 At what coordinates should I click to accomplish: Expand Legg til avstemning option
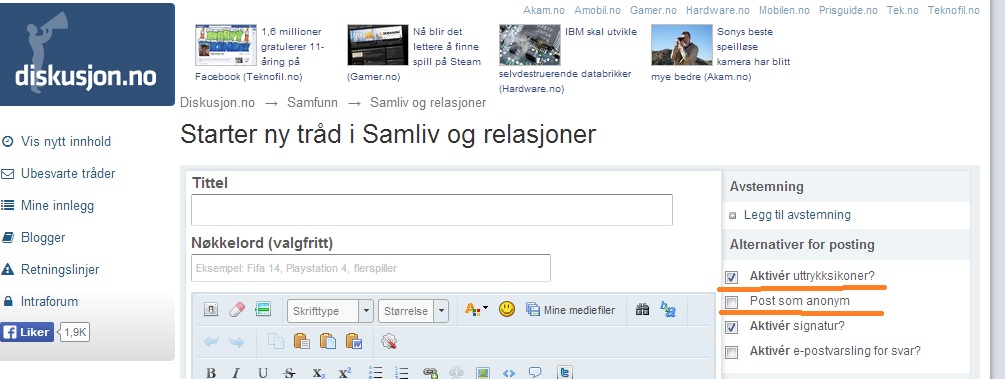[x=797, y=215]
